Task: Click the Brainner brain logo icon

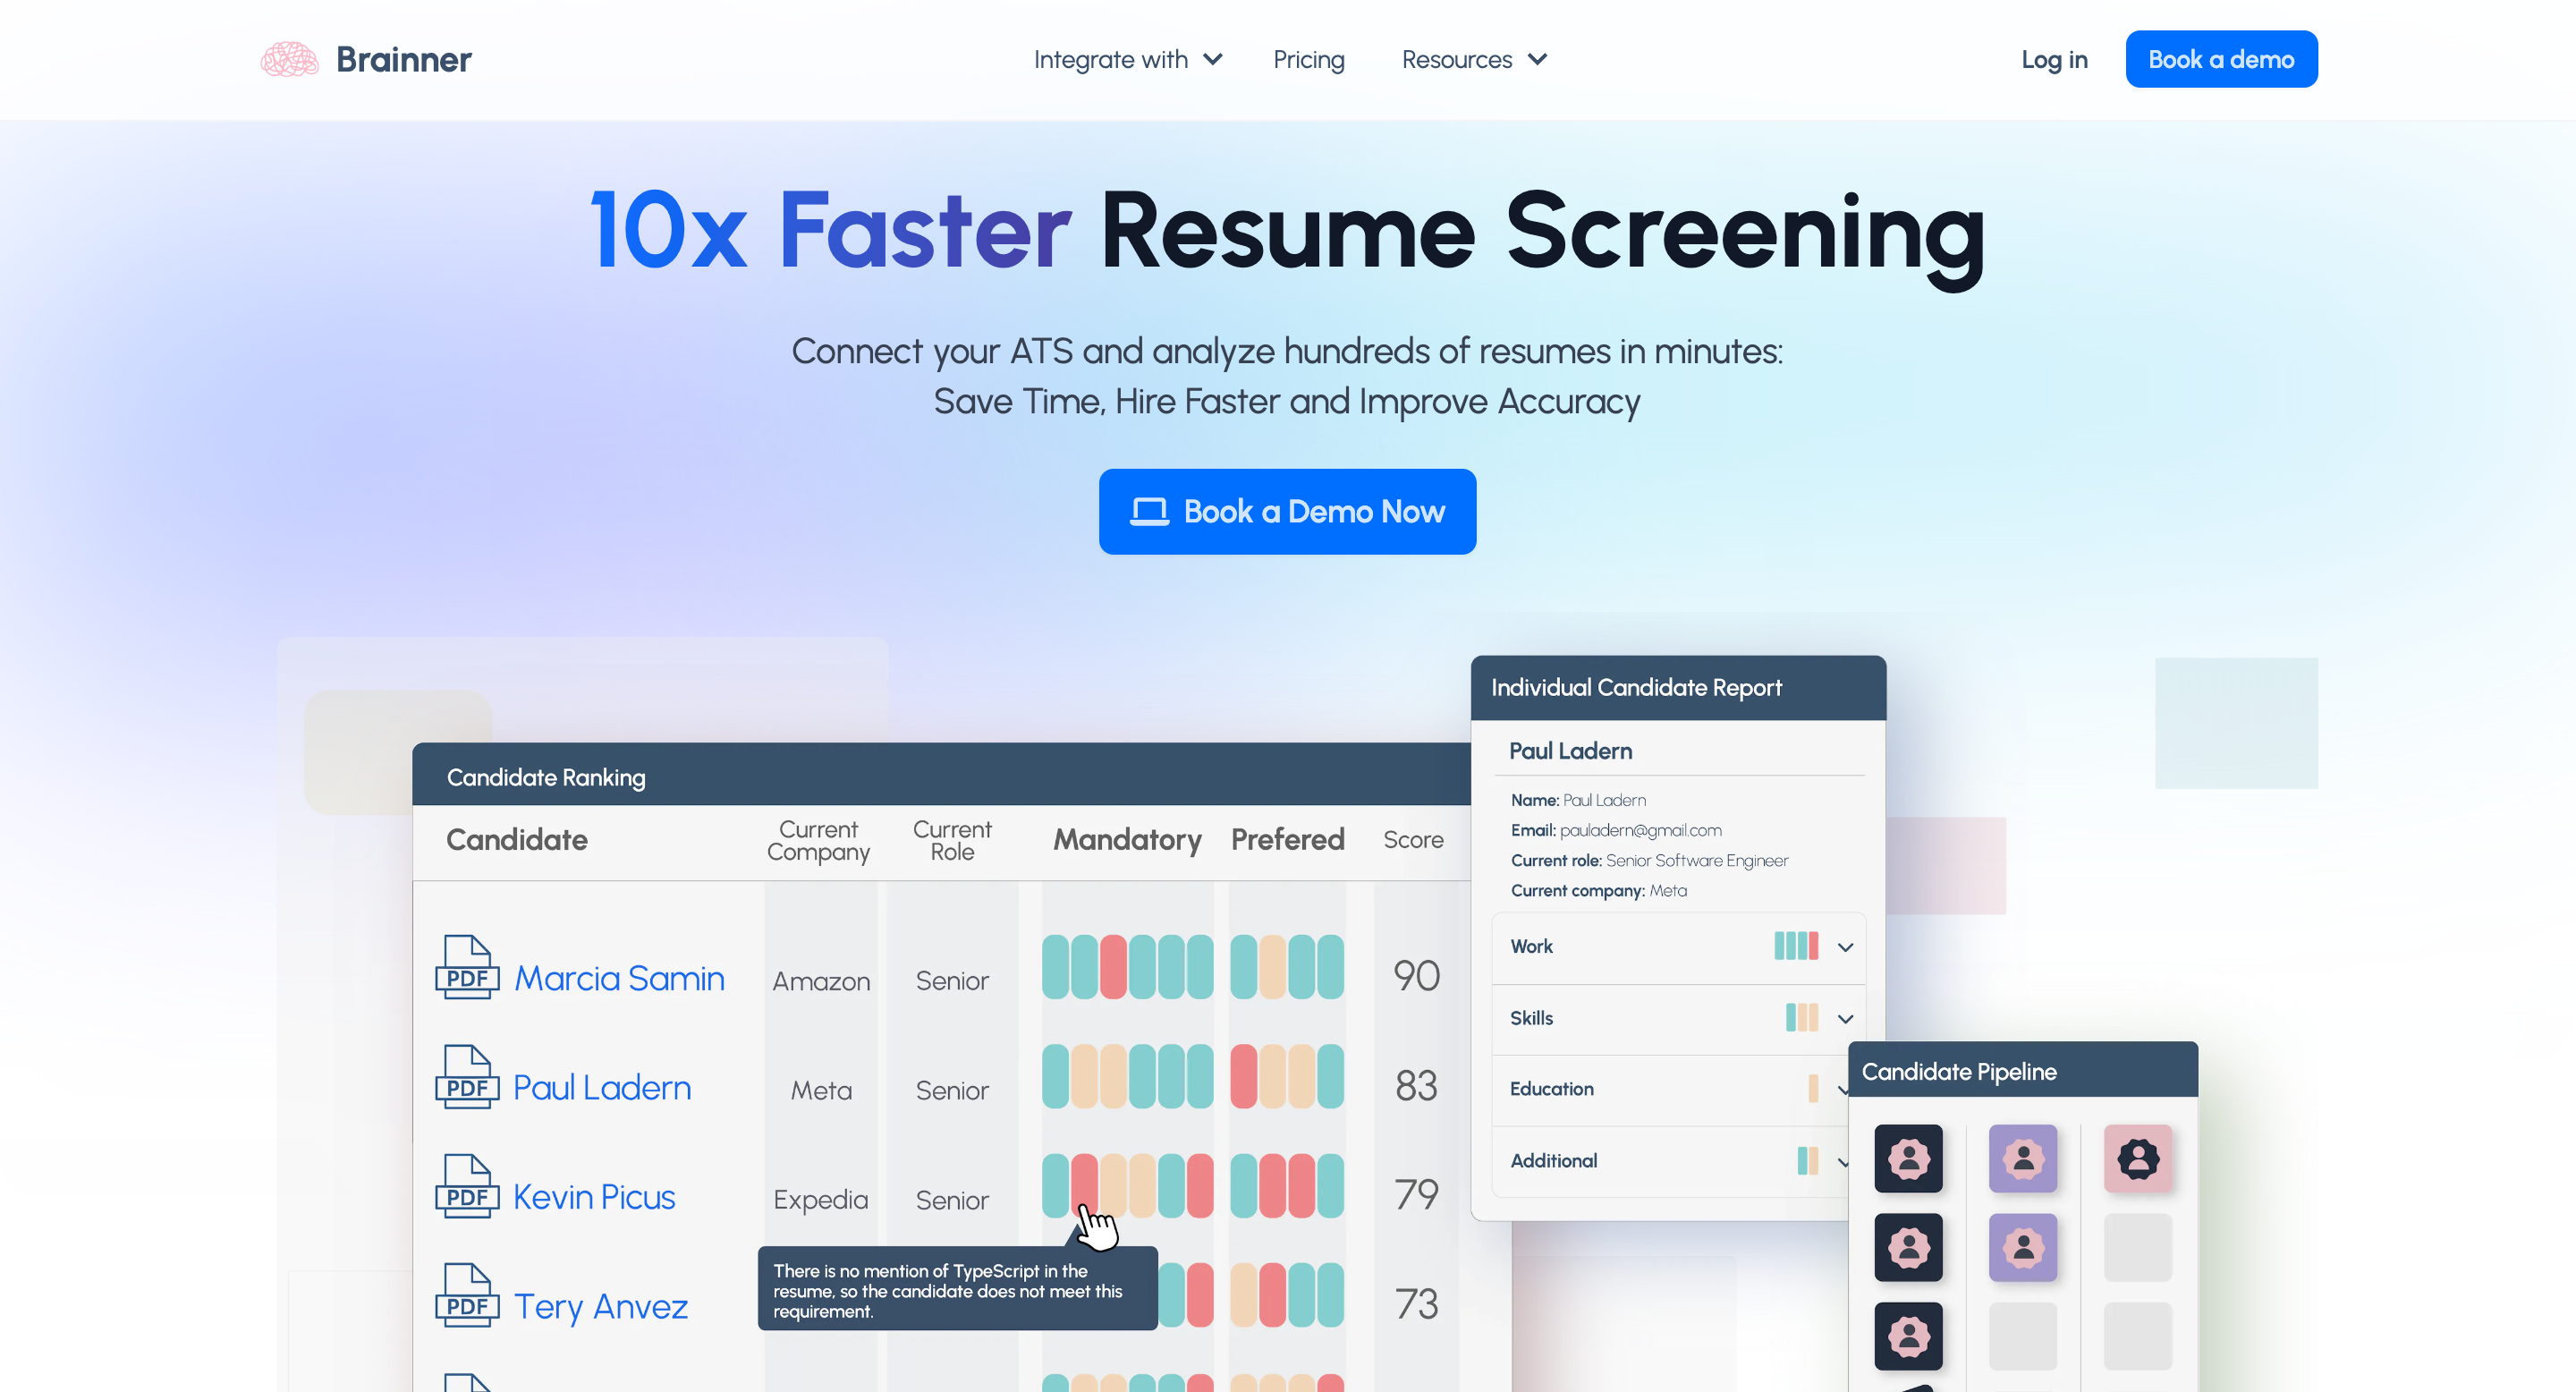Action: click(289, 59)
